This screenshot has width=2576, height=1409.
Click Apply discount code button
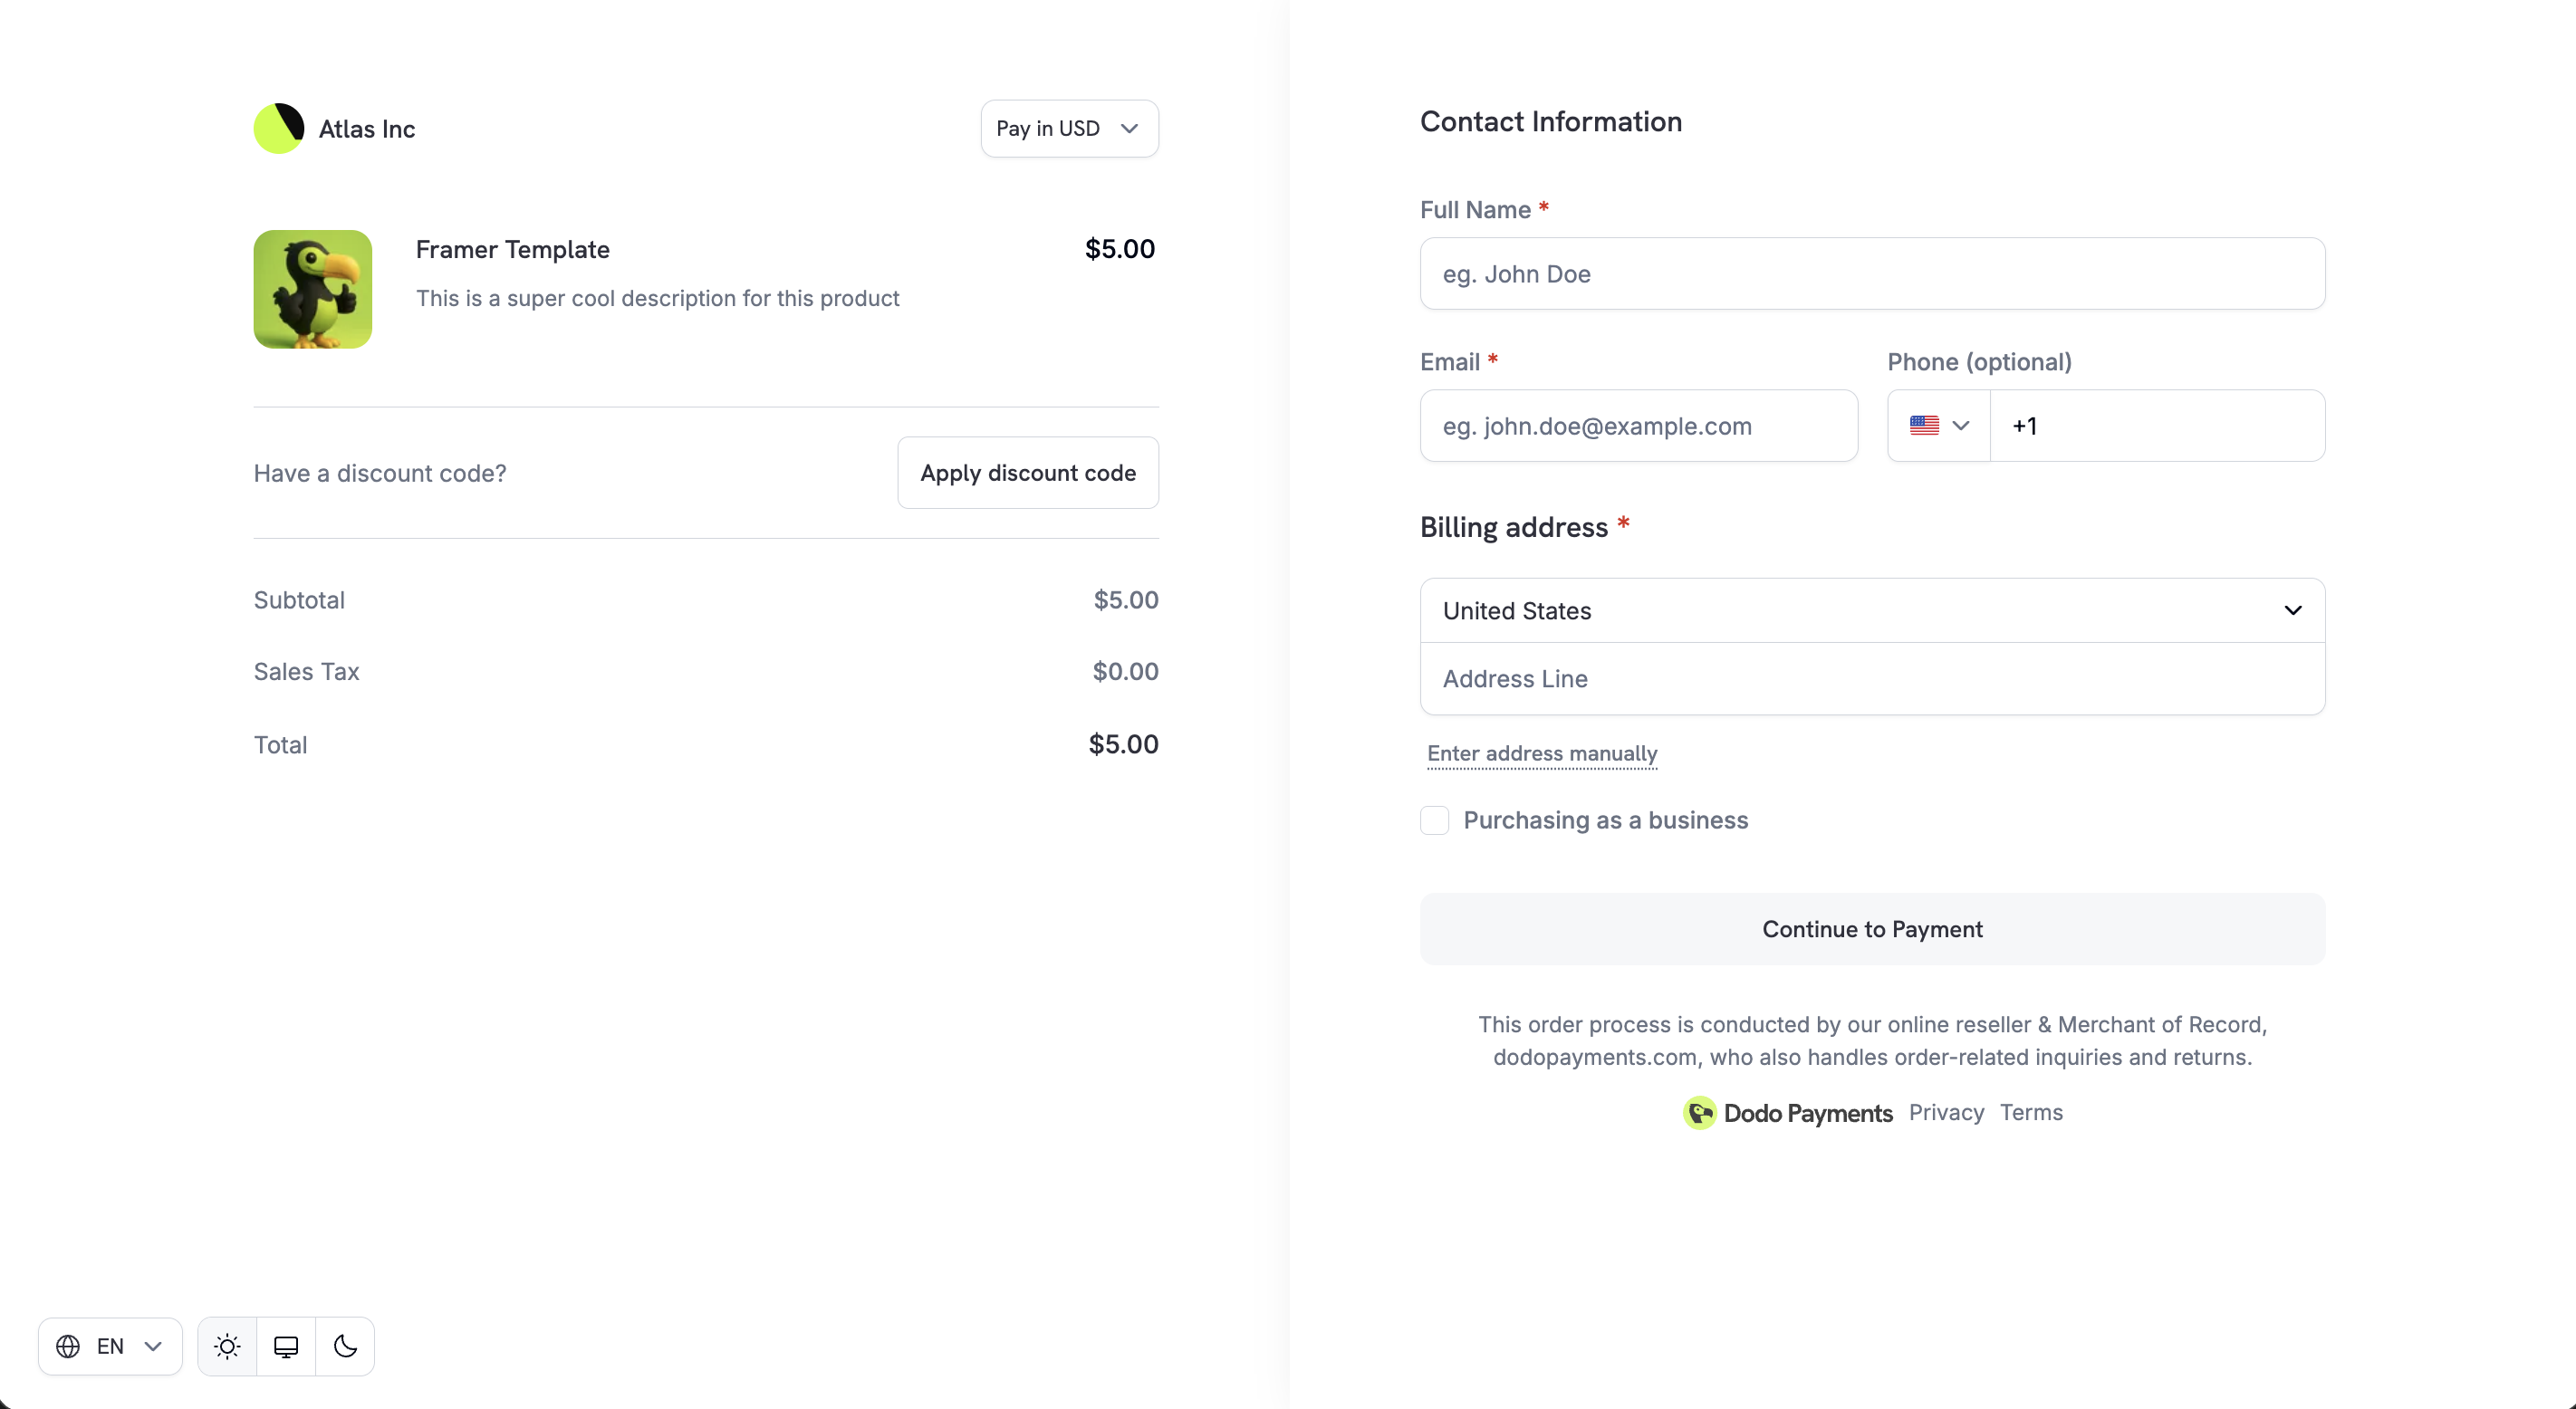pyautogui.click(x=1028, y=473)
